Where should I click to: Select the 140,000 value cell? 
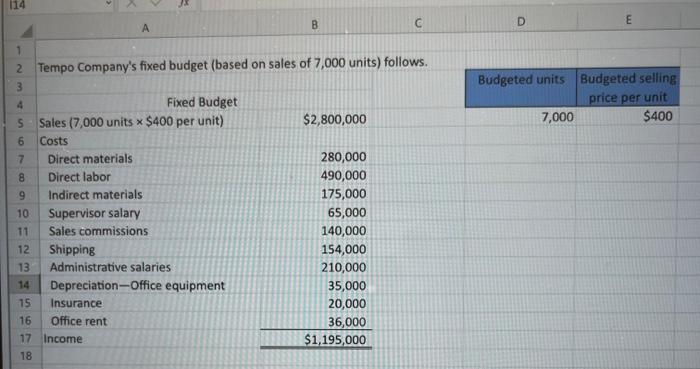[x=343, y=231]
